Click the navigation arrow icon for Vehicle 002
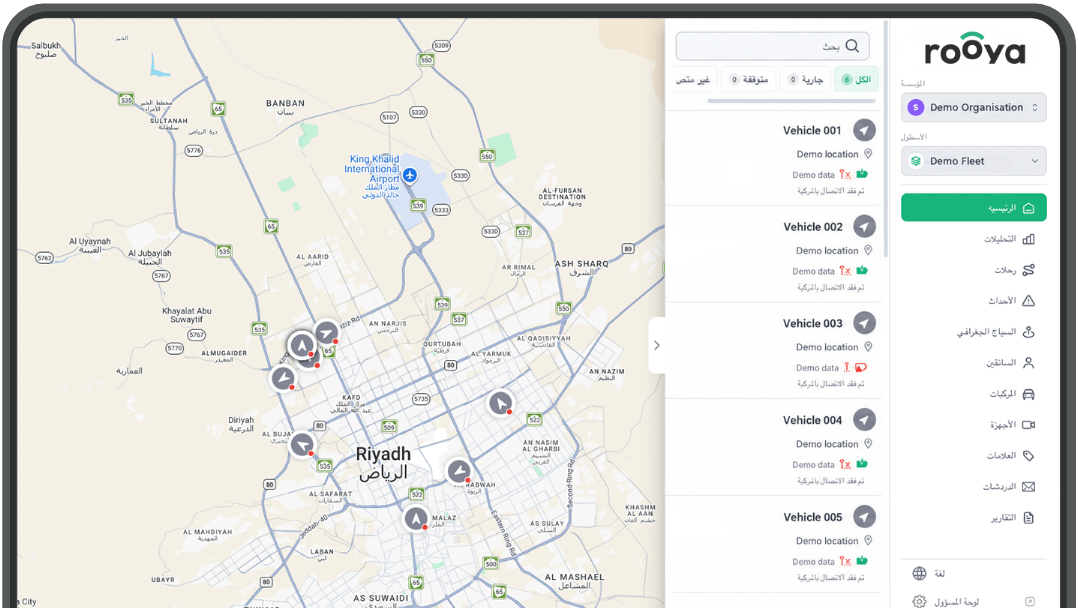 pyautogui.click(x=864, y=226)
